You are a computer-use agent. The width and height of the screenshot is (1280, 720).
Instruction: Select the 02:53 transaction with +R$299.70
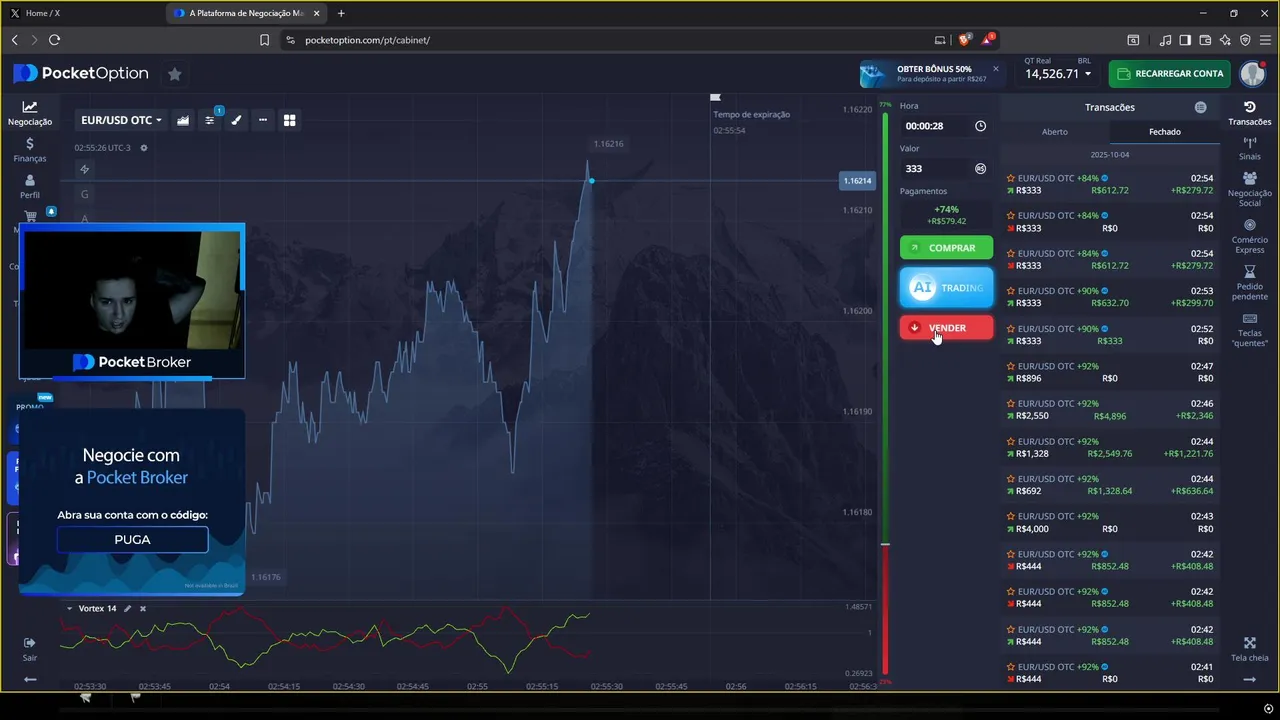coord(1109,297)
